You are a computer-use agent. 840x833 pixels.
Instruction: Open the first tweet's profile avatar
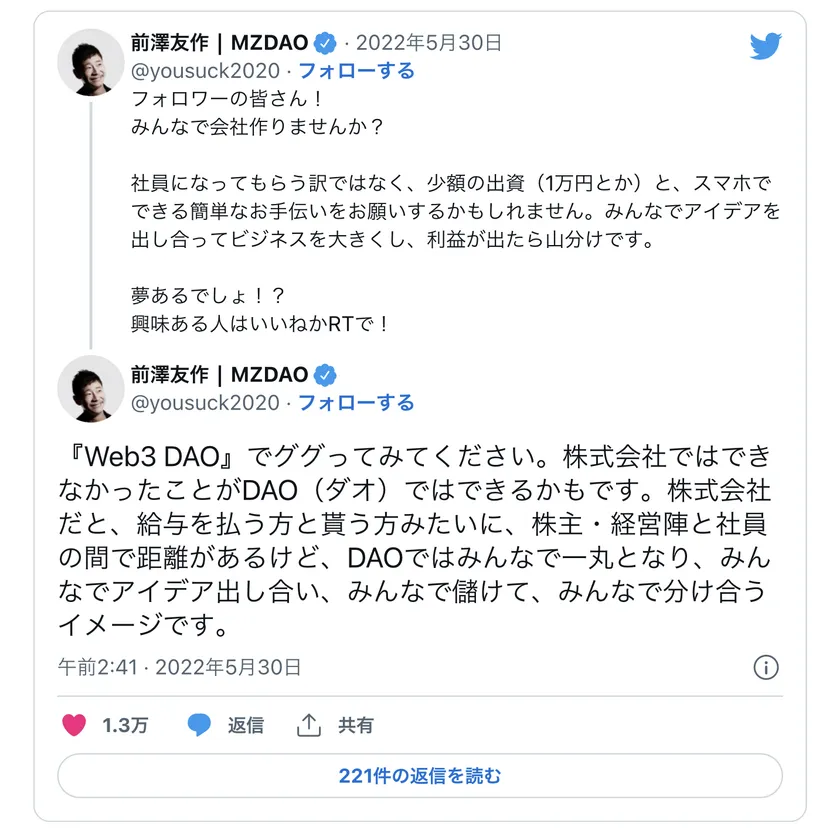click(x=91, y=62)
